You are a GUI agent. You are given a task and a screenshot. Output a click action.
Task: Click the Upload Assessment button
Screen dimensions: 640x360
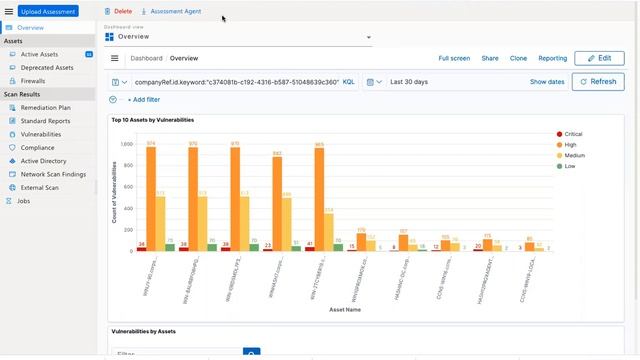point(48,11)
